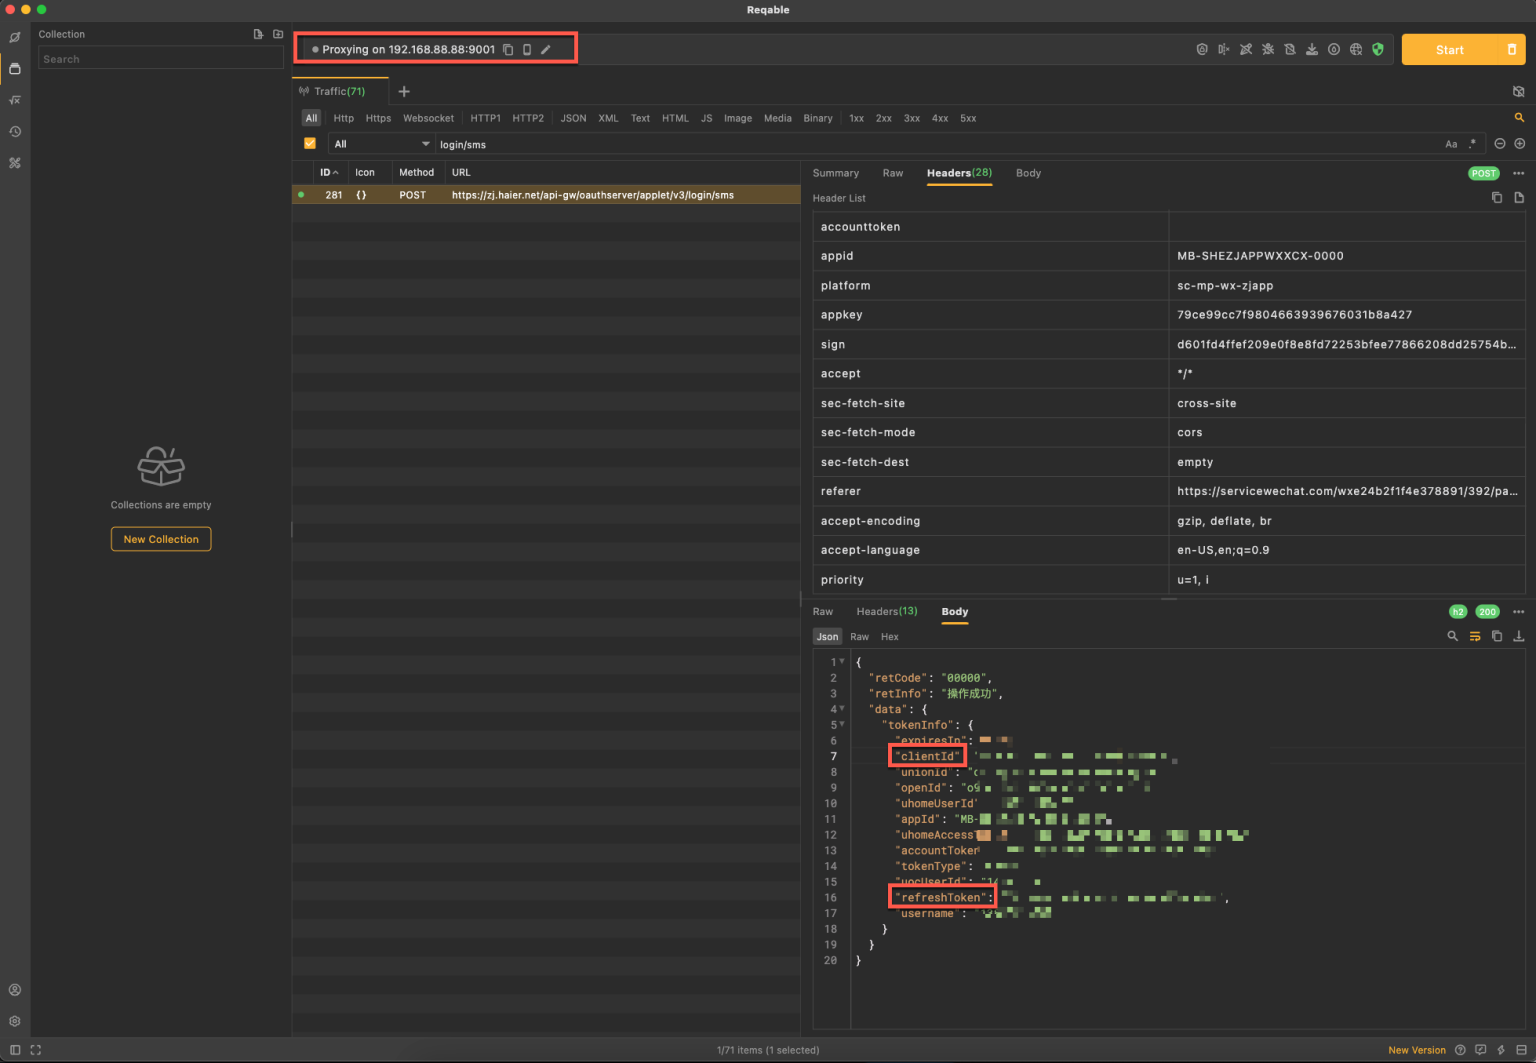This screenshot has height=1063, width=1536.
Task: Click the SSL lock hexagon icon in the toolbar
Action: coord(1202,49)
